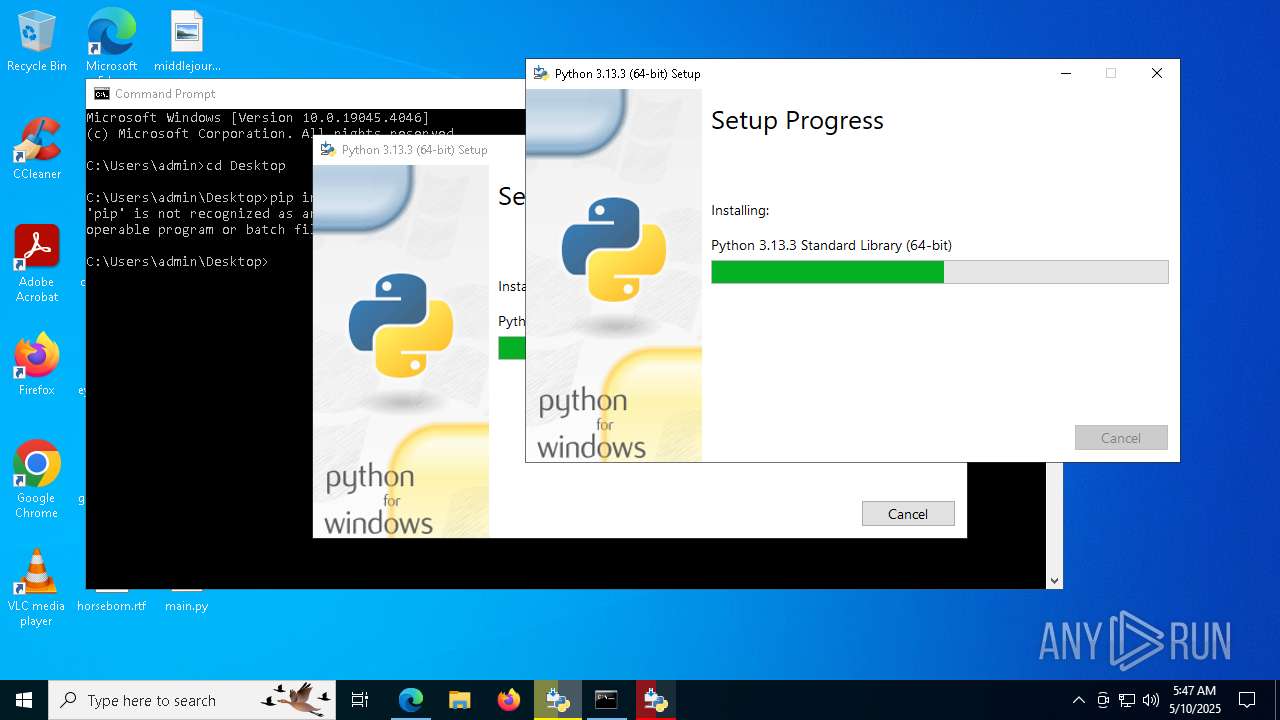Click the 'Setup Progress' heading

coord(797,121)
